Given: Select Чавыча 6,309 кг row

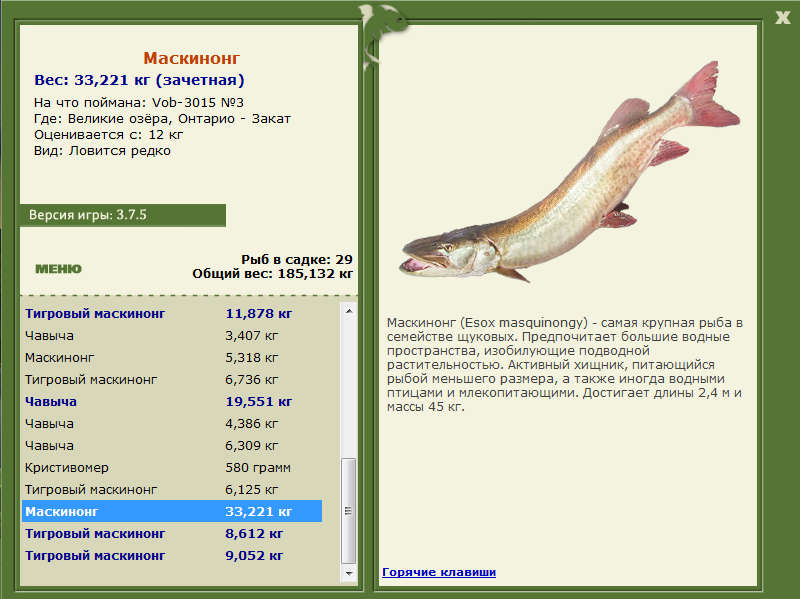Looking at the screenshot, I should tap(172, 445).
